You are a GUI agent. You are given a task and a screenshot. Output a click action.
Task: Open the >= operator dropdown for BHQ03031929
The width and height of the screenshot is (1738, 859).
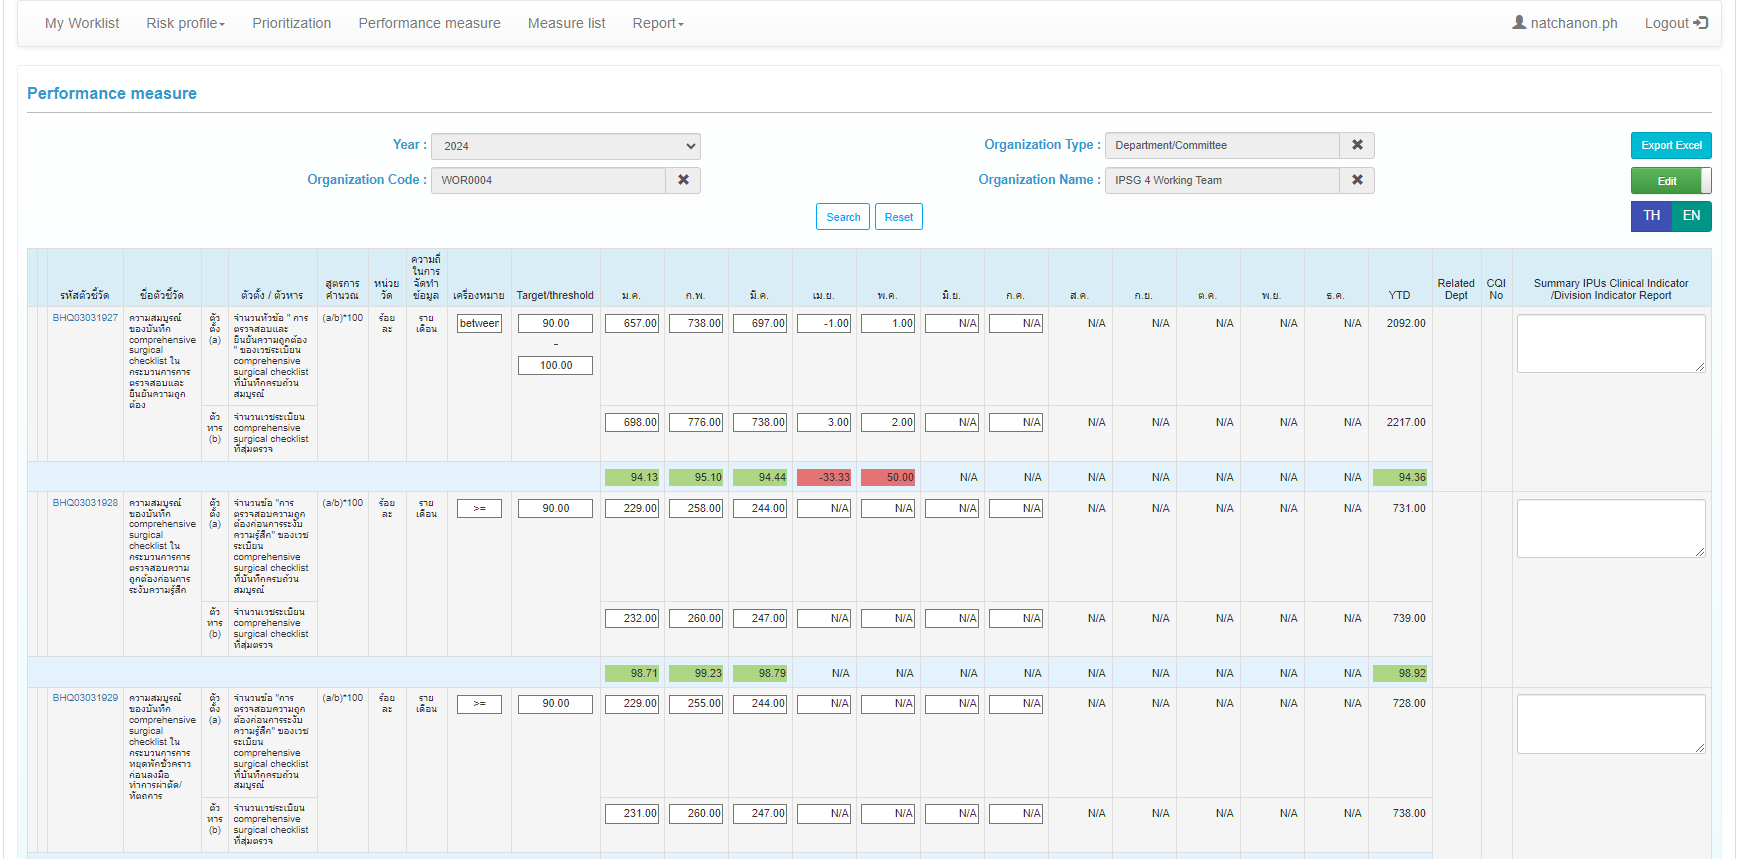[479, 704]
